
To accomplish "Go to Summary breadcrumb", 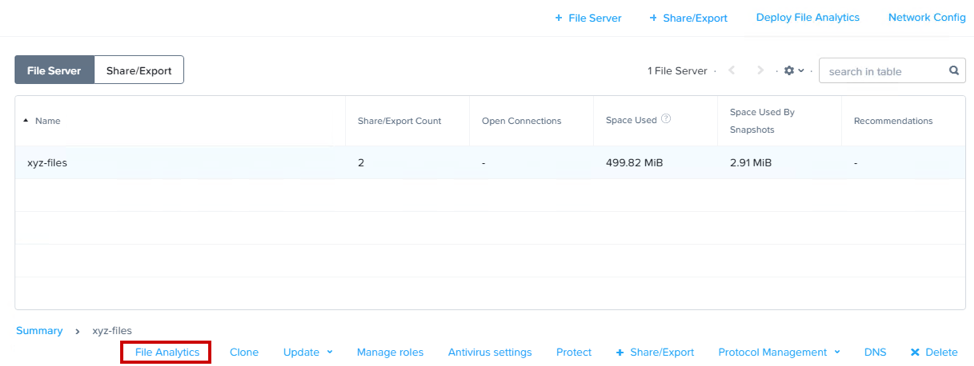I will click(x=39, y=331).
